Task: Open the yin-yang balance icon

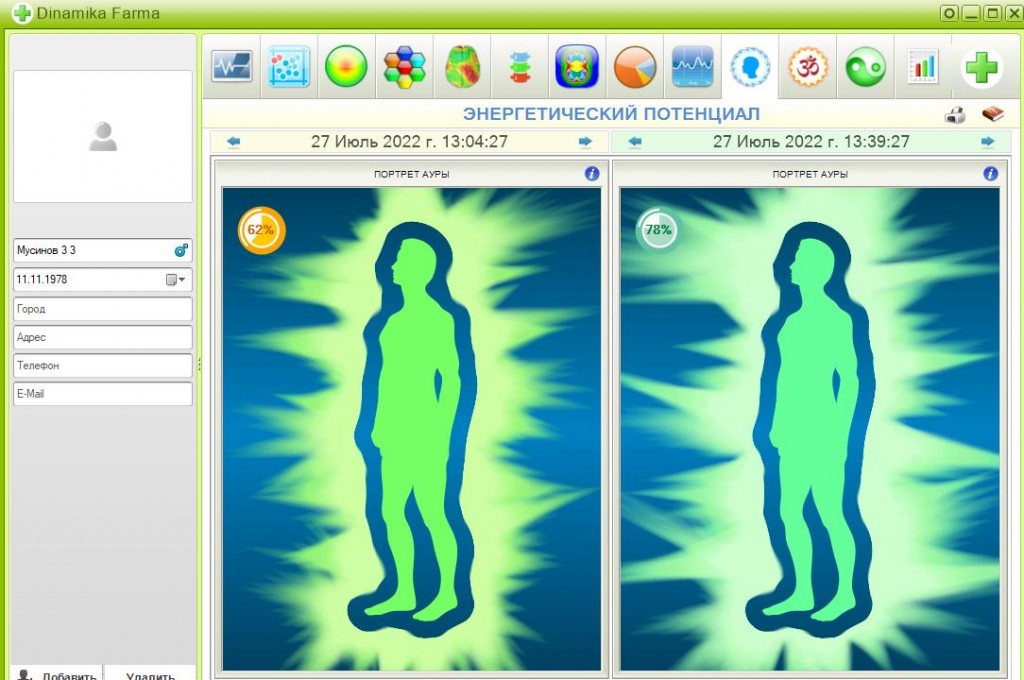Action: (865, 67)
